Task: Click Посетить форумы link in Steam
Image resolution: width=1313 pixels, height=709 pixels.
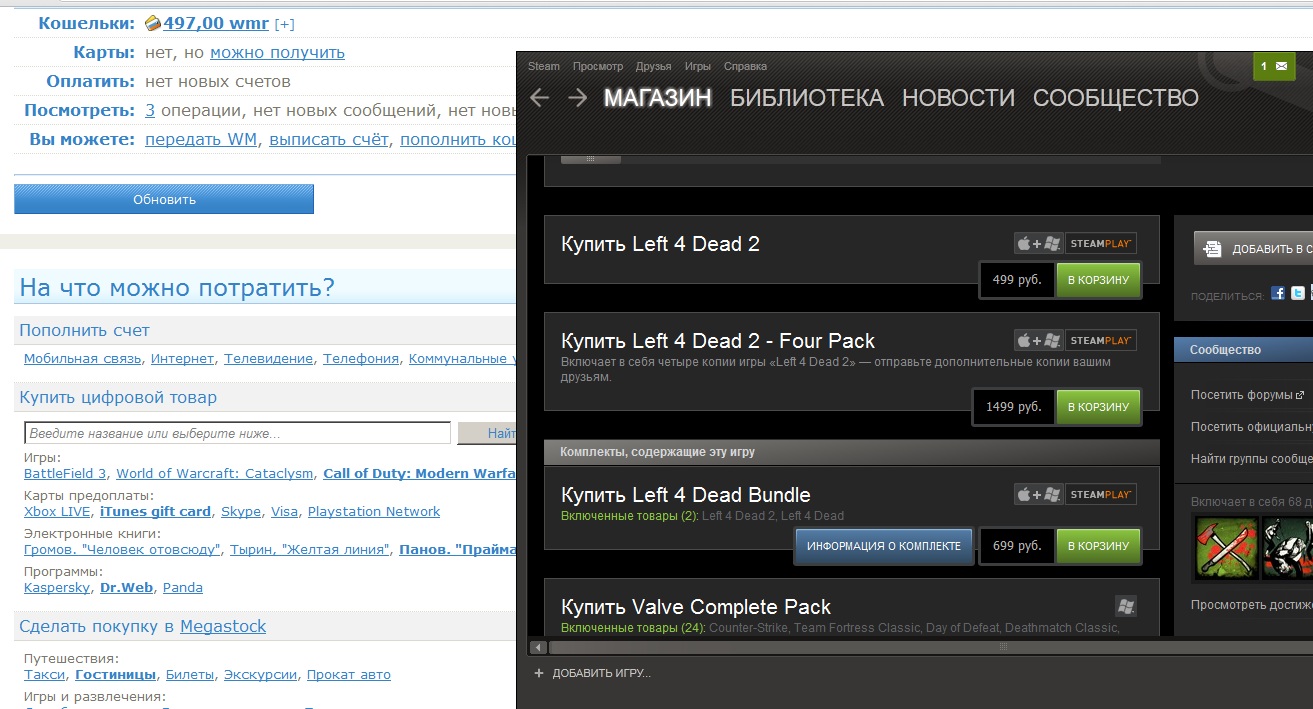Action: [x=1247, y=395]
